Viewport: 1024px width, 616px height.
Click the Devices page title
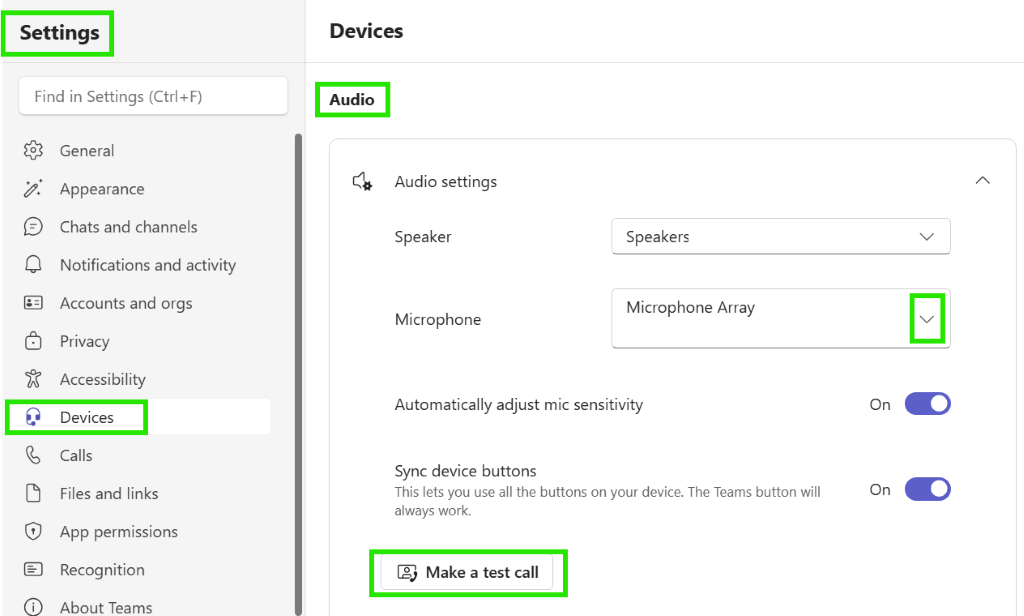(366, 31)
